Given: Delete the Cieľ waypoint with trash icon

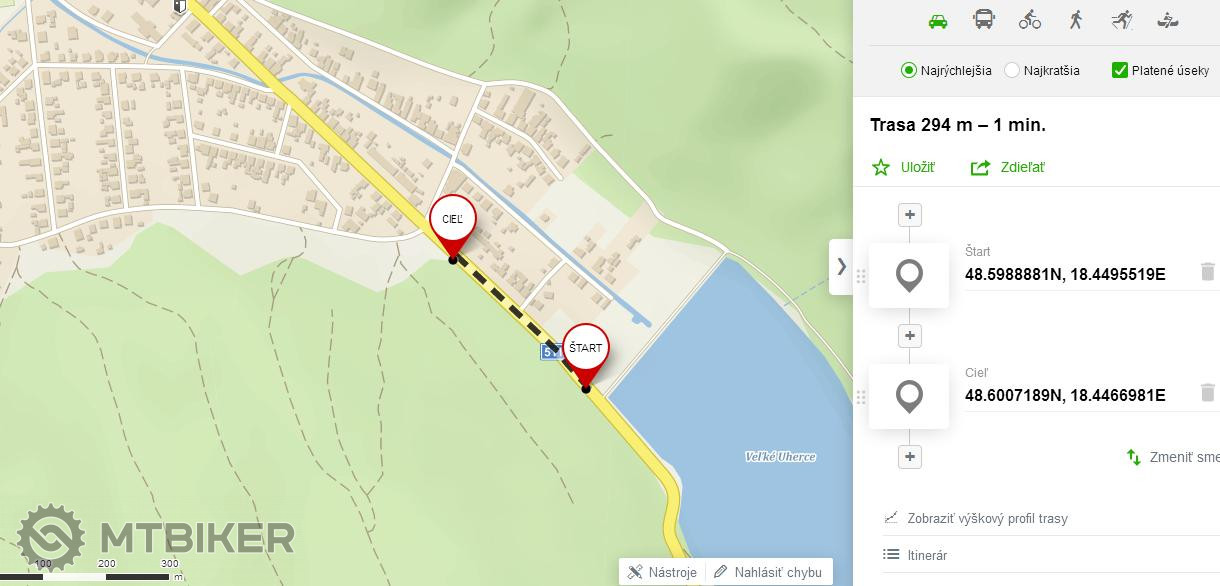Looking at the screenshot, I should tap(1208, 393).
